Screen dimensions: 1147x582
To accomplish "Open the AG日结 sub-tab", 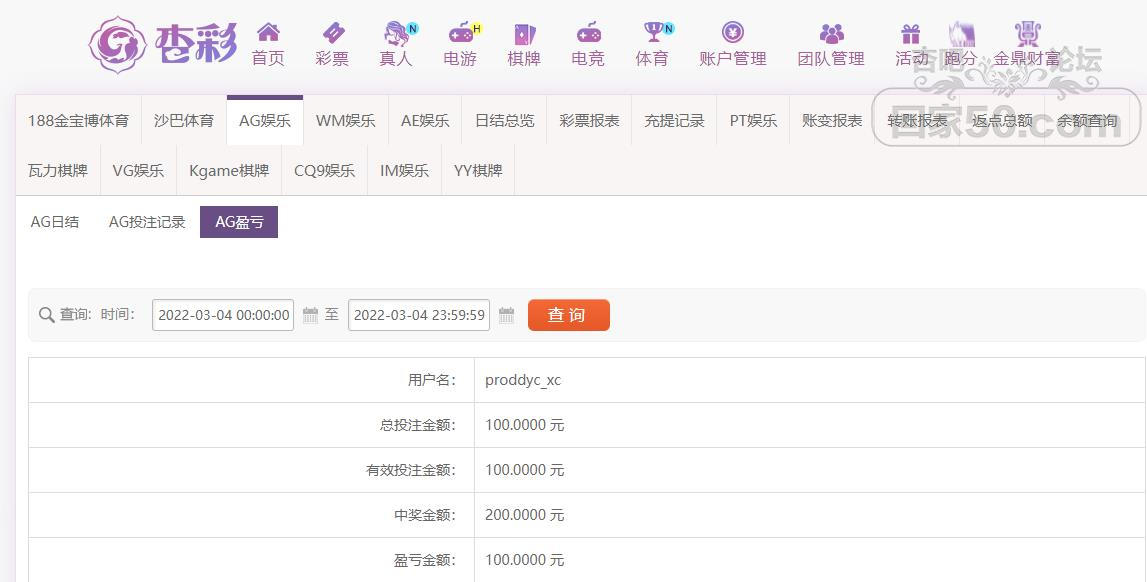I will (55, 222).
